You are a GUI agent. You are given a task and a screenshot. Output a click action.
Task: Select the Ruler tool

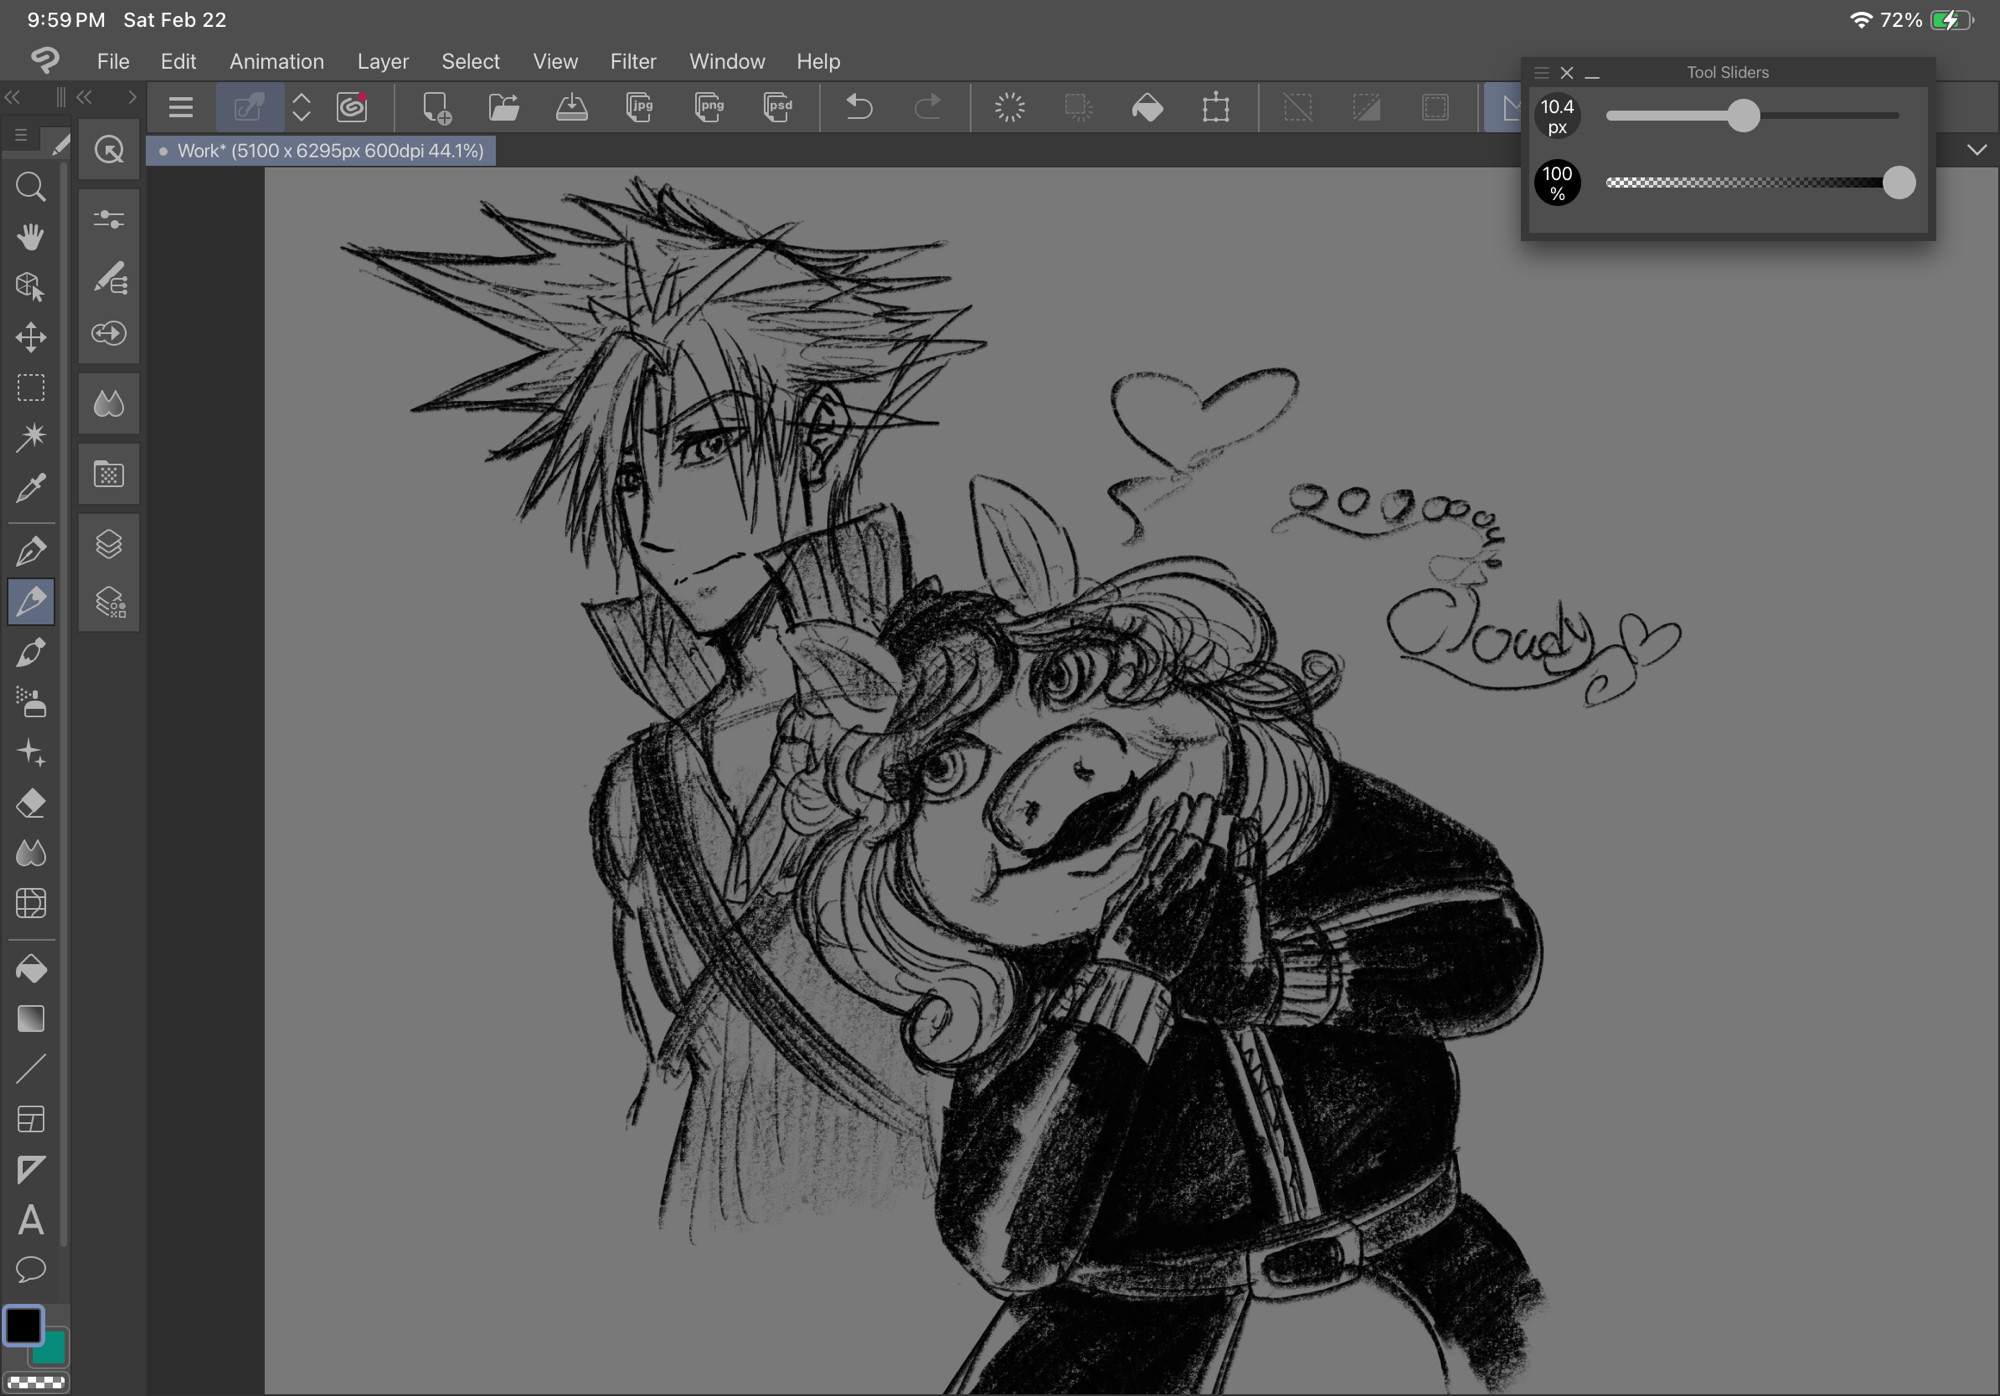[x=31, y=1169]
